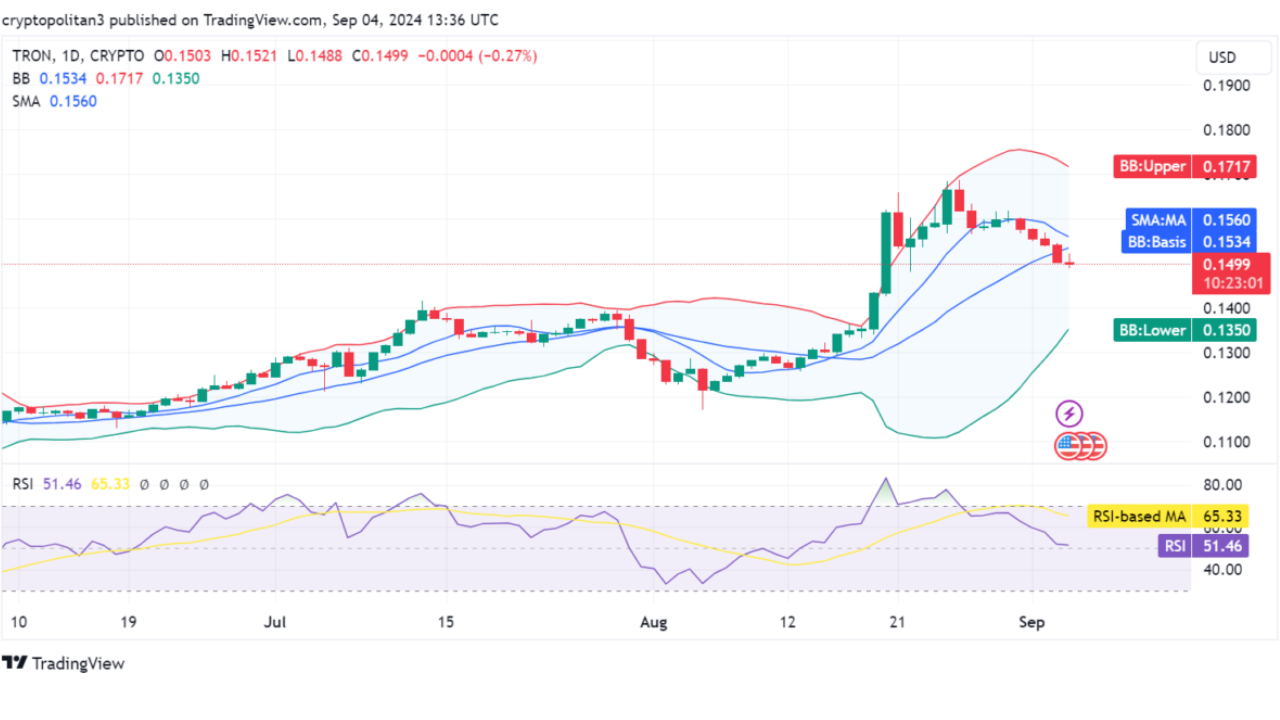
Task: Click the 0.1717 upper band value in BB legend
Action: (121, 78)
